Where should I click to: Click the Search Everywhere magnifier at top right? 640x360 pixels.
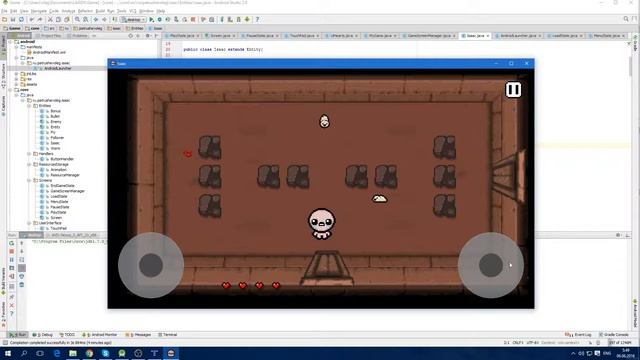tap(626, 19)
